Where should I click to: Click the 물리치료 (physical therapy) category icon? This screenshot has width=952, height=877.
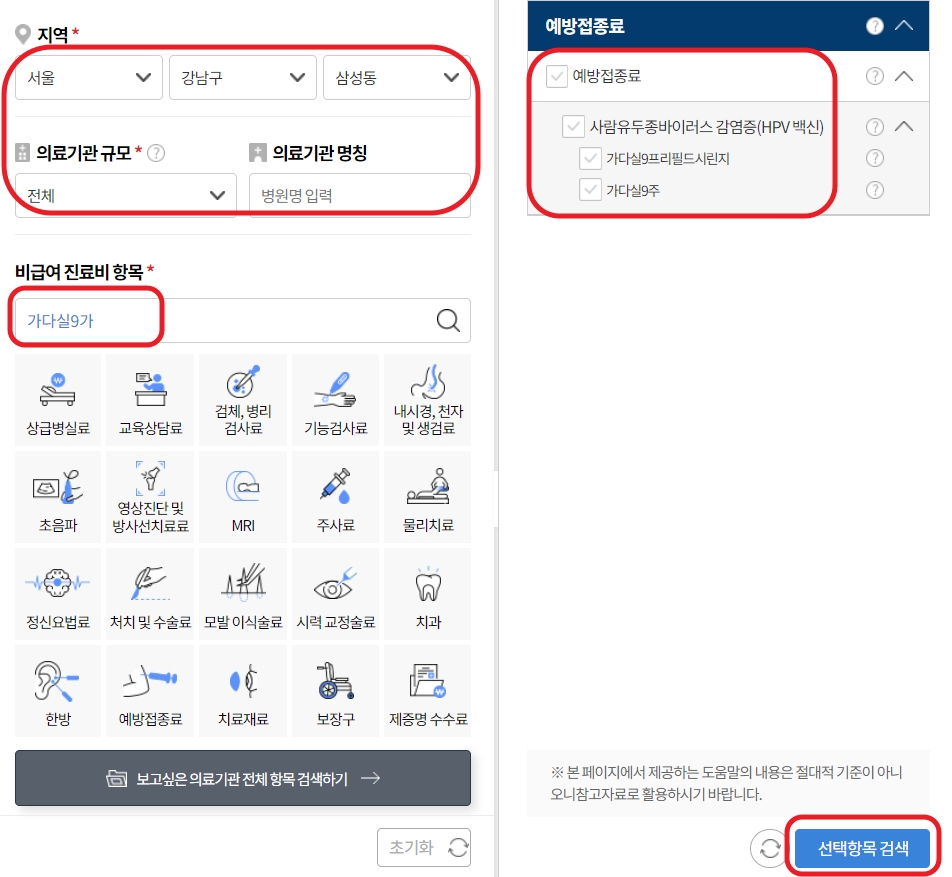[427, 497]
